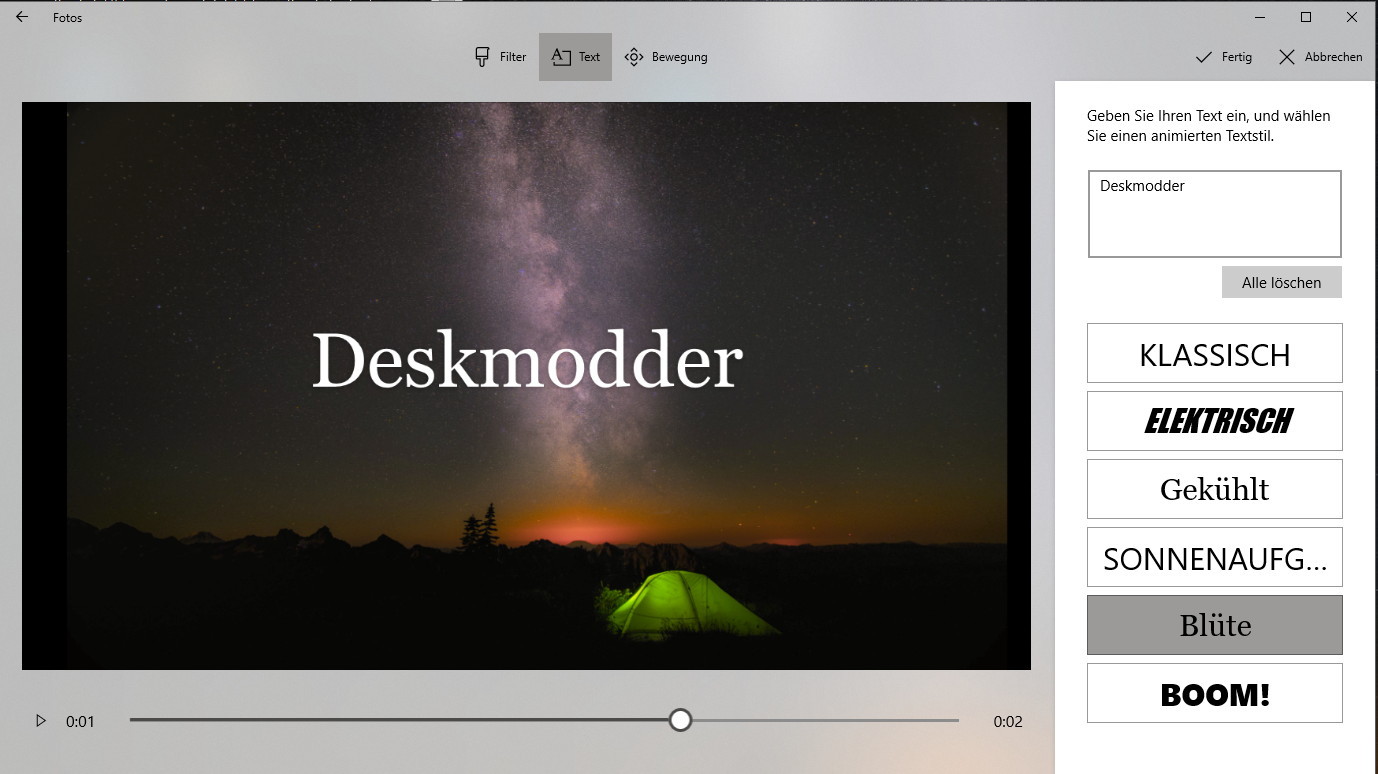Open the Filter tool
Screen dimensions: 1378x774
coord(500,57)
